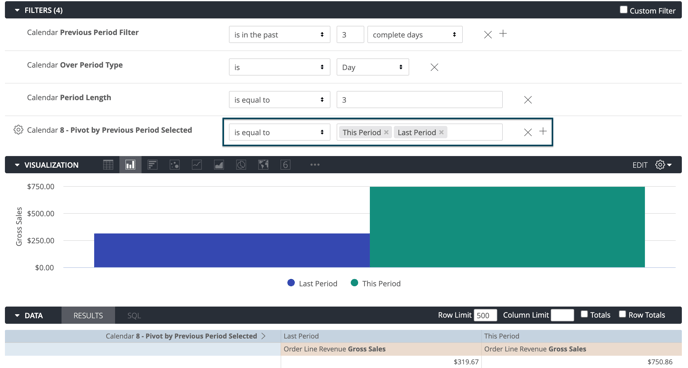Click the blue Last Period bar

click(232, 250)
